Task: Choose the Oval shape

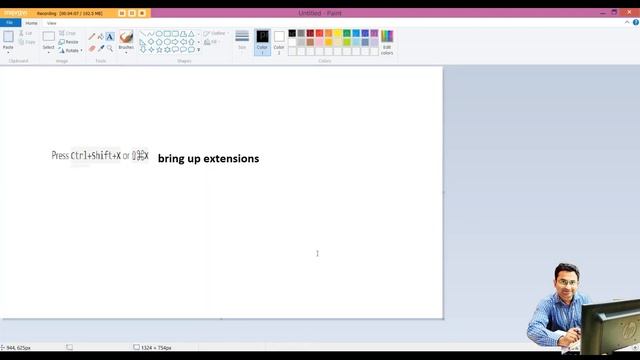Action: click(x=159, y=34)
